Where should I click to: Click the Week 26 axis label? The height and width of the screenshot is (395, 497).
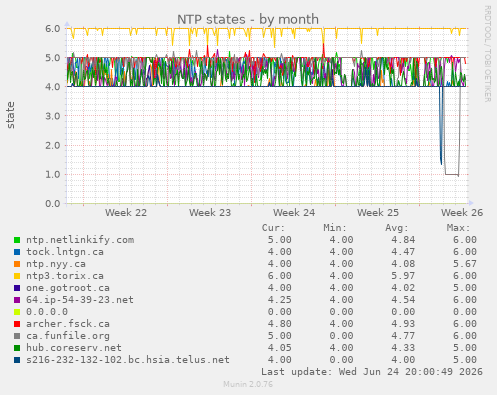click(462, 213)
